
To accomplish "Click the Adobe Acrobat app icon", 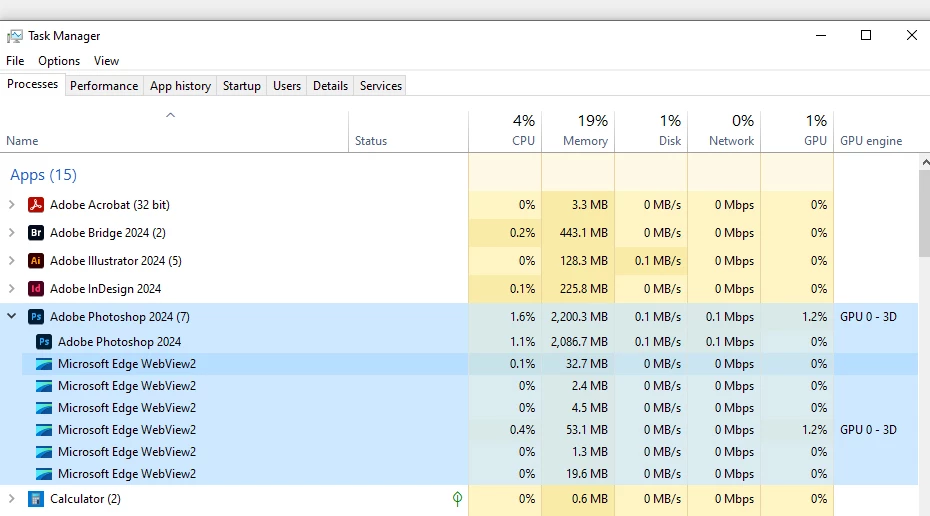I will coord(36,205).
